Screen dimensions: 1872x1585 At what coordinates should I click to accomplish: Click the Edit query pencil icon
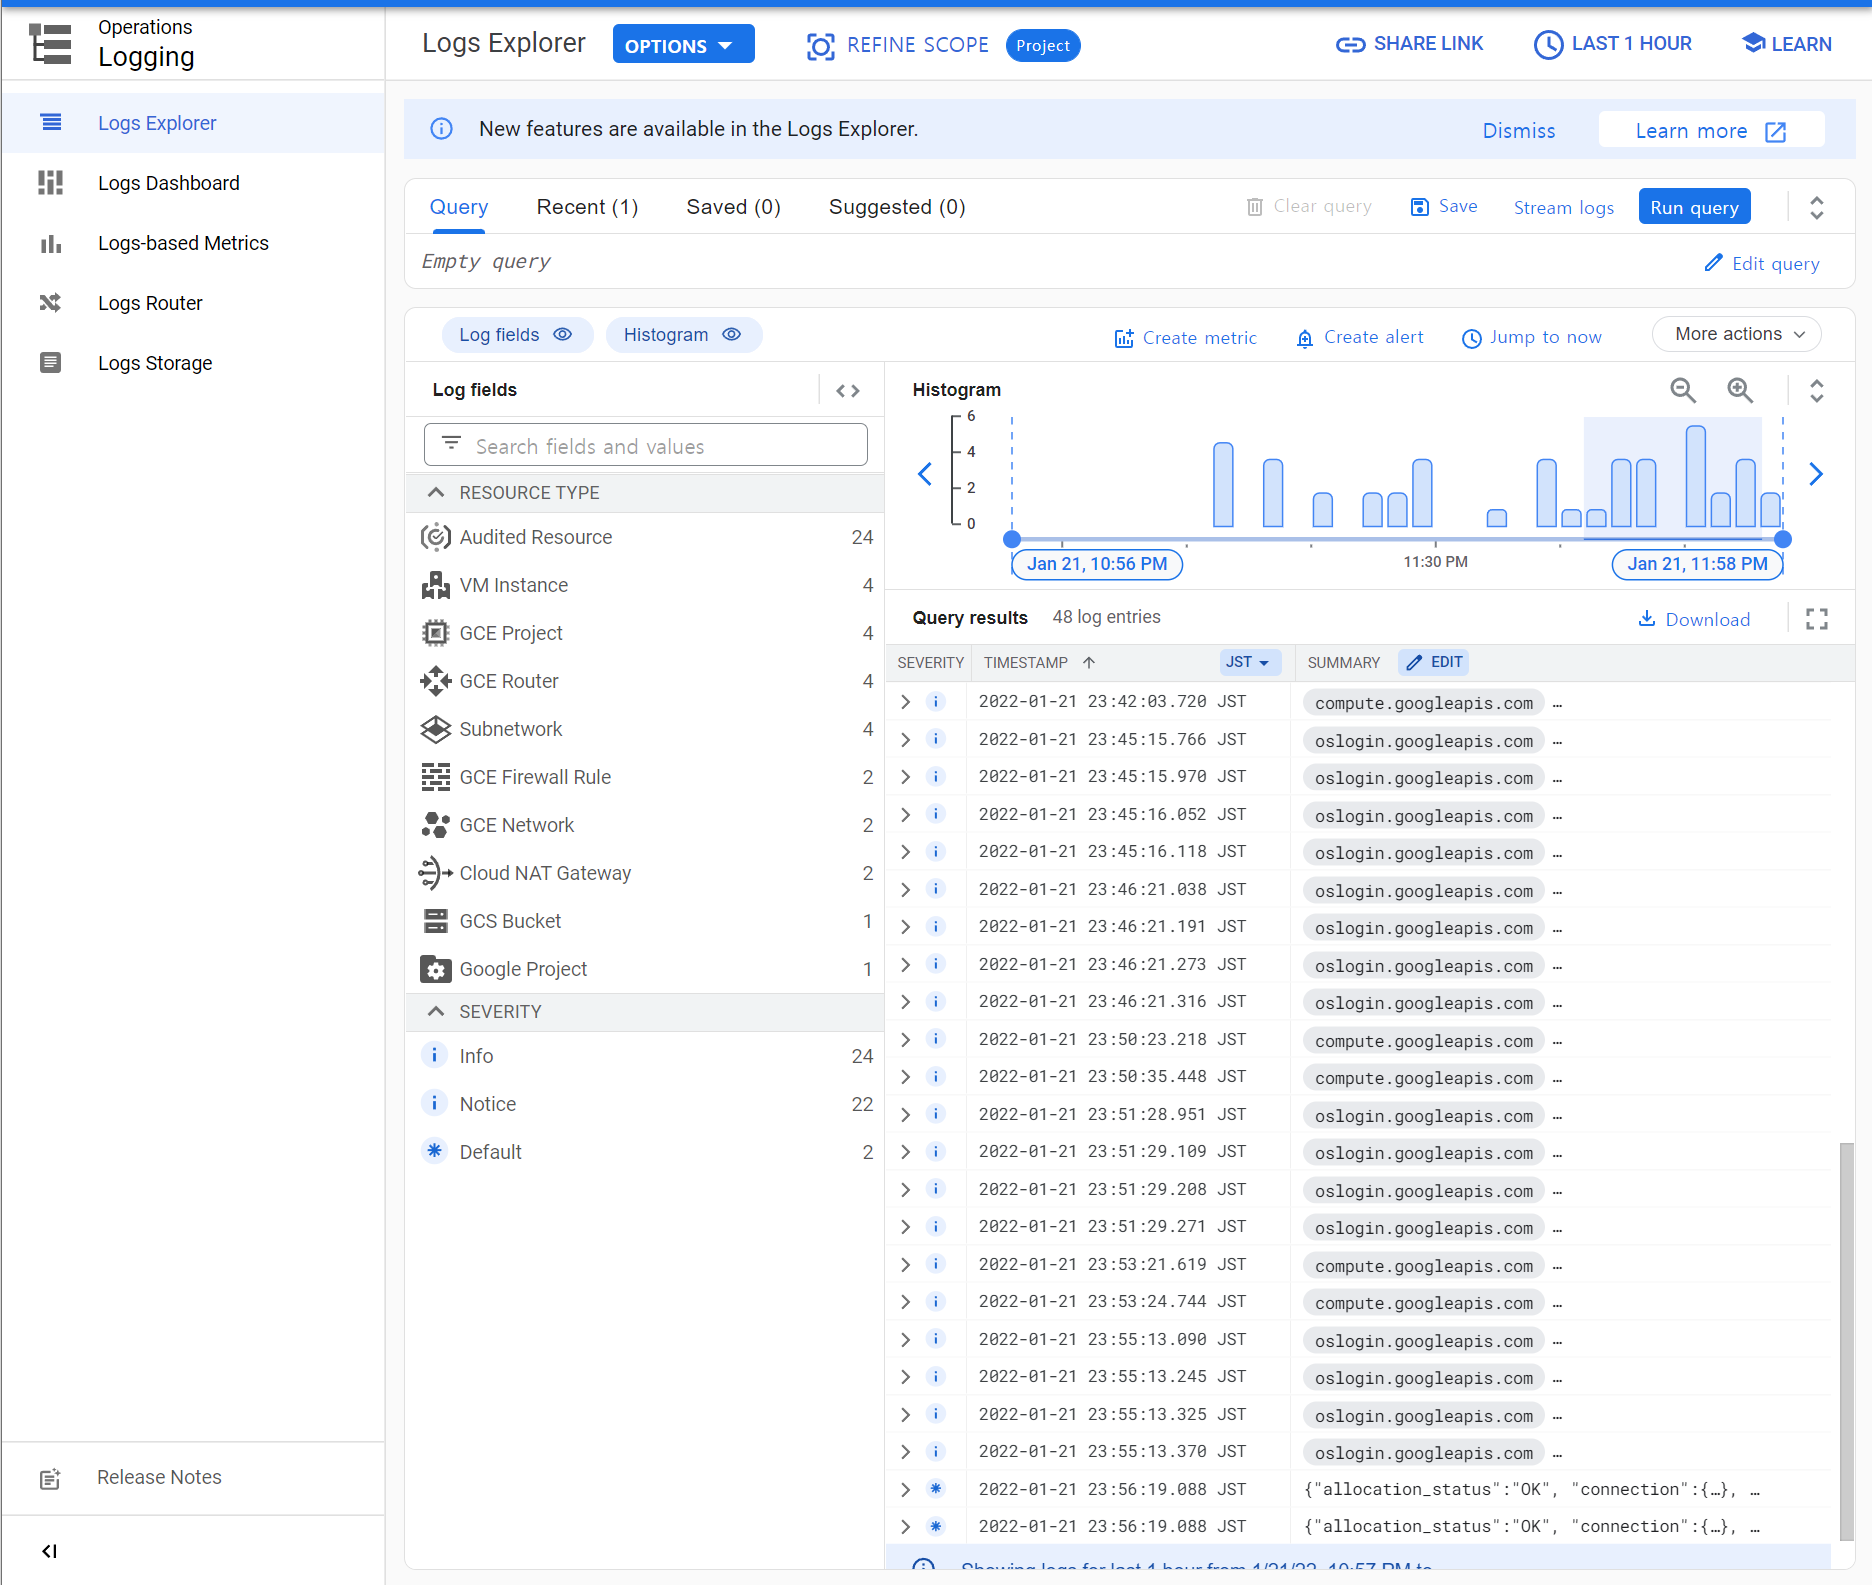[x=1713, y=263]
